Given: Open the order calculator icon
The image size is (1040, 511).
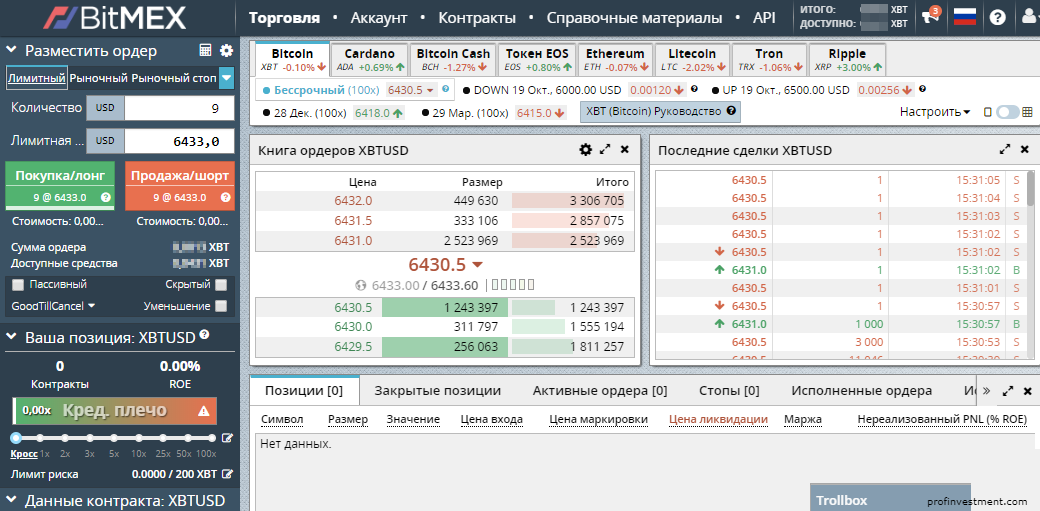Looking at the screenshot, I should [x=206, y=50].
